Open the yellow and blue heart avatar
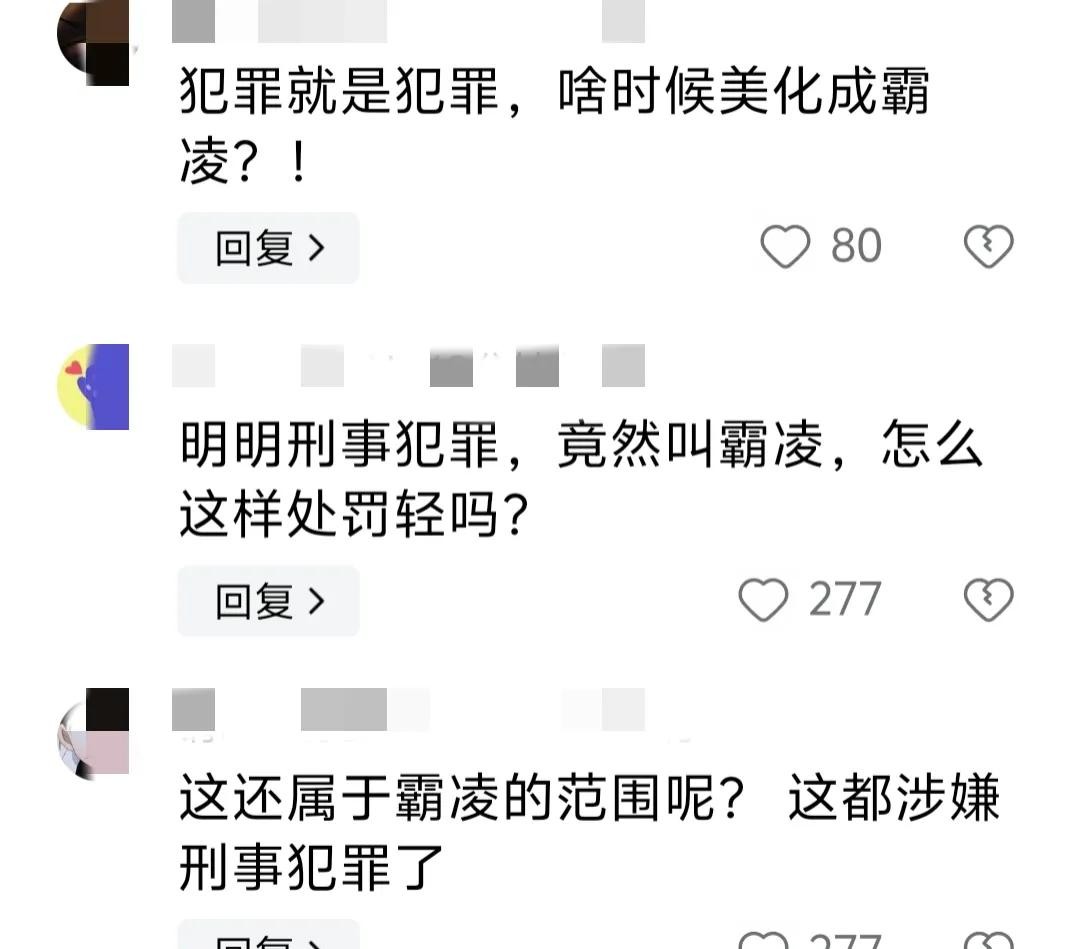Screen dimensions: 1080x949 [93, 386]
